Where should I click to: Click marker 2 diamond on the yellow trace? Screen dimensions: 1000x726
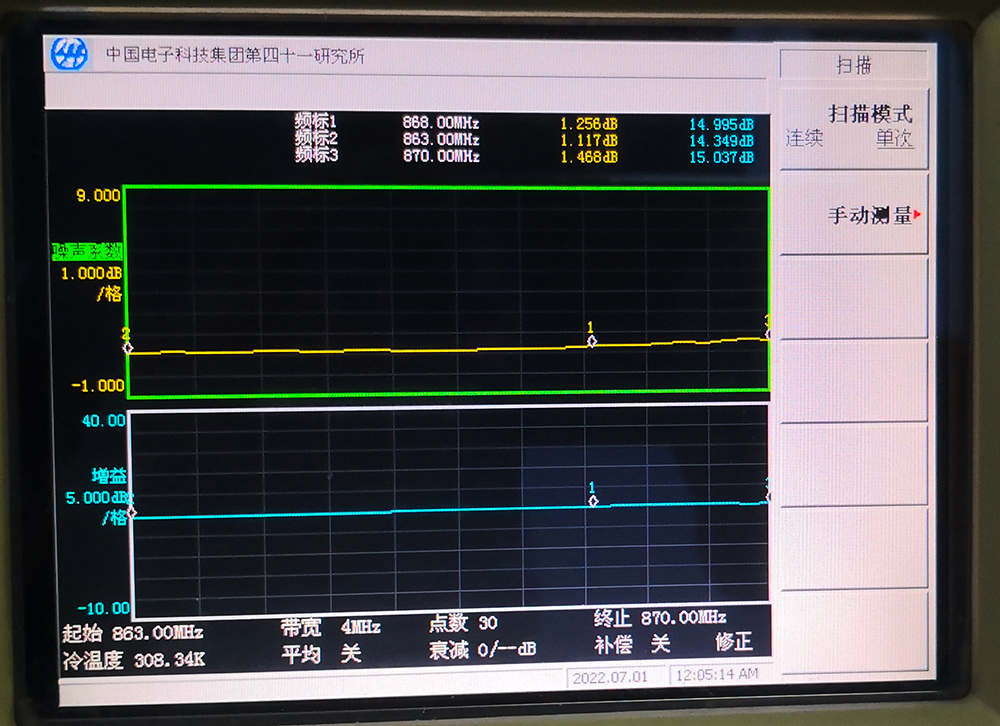[127, 347]
